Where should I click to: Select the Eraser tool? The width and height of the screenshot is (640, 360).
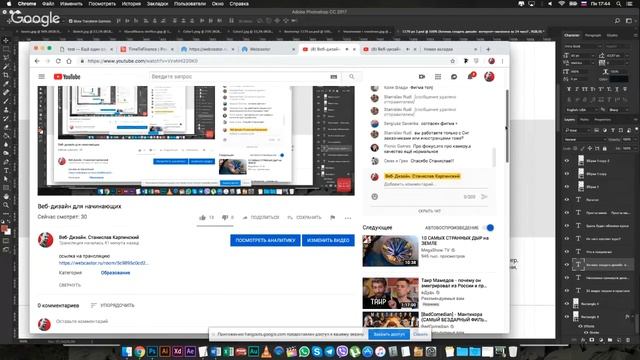tap(6, 127)
